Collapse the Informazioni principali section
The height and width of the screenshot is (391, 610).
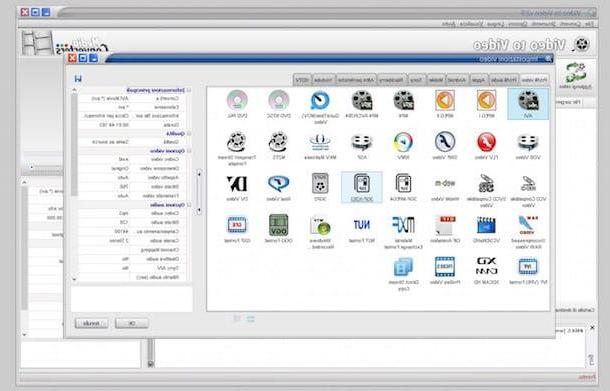[189, 90]
